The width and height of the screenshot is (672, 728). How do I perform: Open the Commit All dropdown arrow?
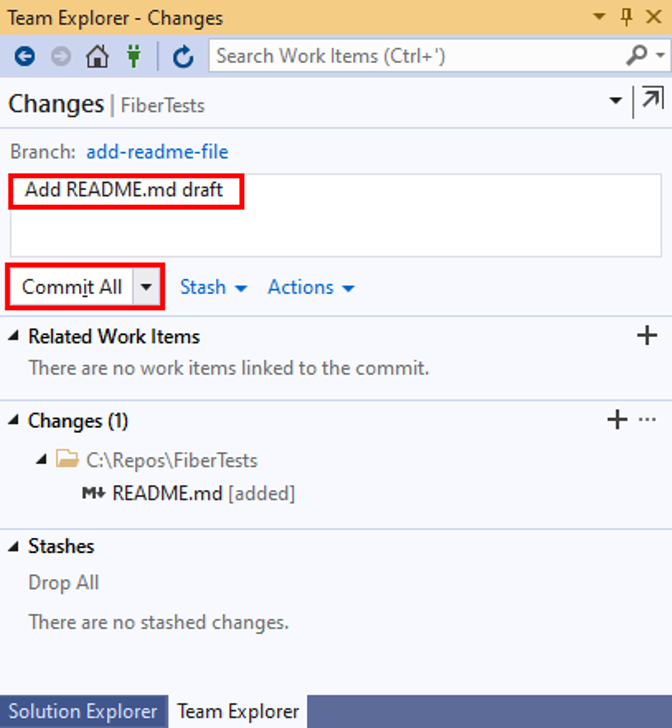click(147, 288)
